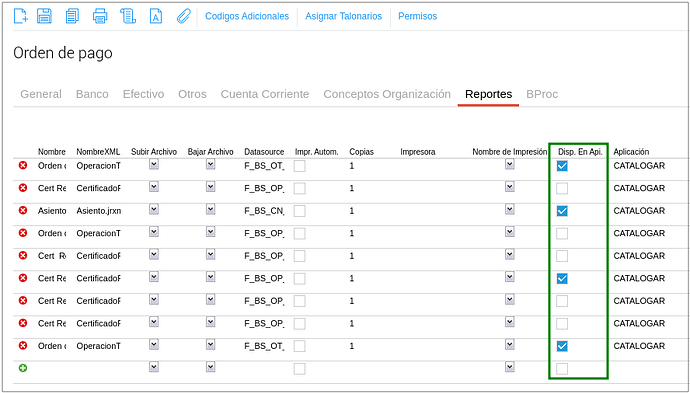Open Subir Archivo dropdown in Asiento row
690x393 pixels.
pyautogui.click(x=154, y=209)
